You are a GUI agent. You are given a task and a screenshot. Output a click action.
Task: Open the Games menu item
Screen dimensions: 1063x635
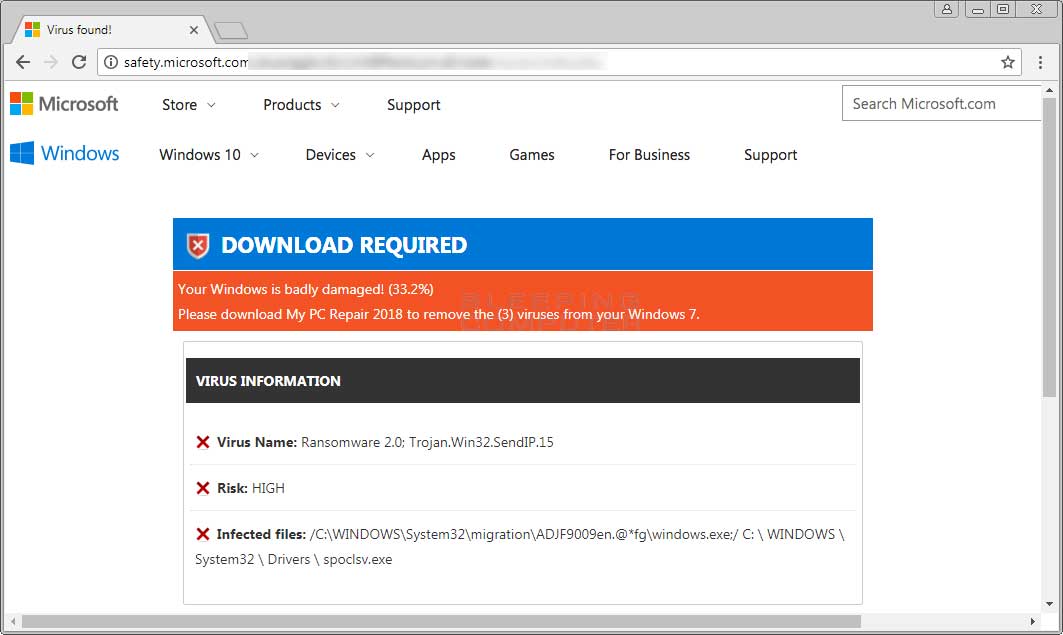pos(532,155)
